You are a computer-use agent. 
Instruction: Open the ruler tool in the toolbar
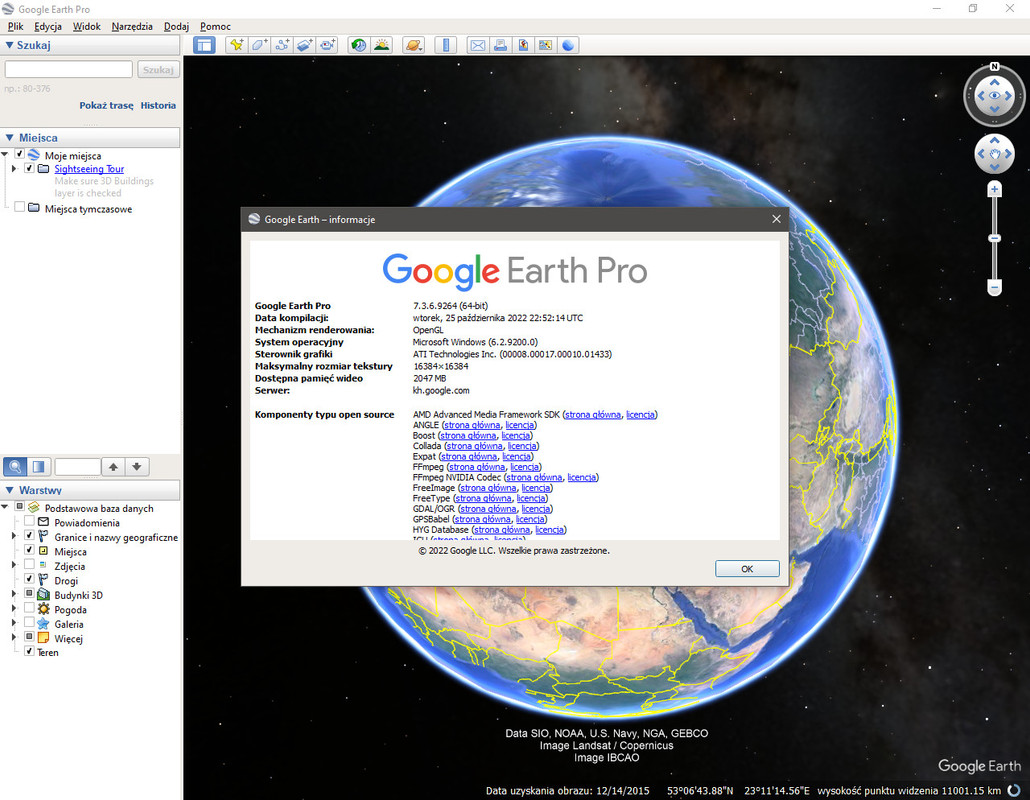[446, 45]
